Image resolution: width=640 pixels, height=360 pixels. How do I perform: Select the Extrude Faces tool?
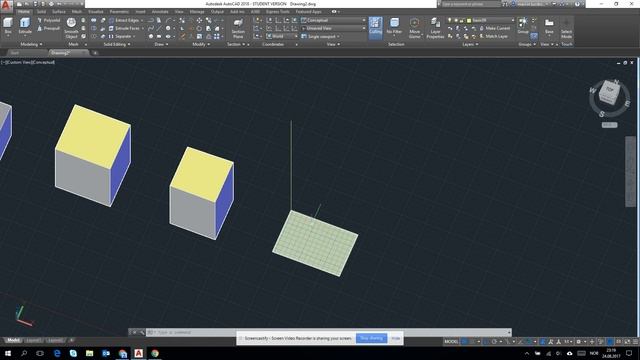click(x=124, y=29)
